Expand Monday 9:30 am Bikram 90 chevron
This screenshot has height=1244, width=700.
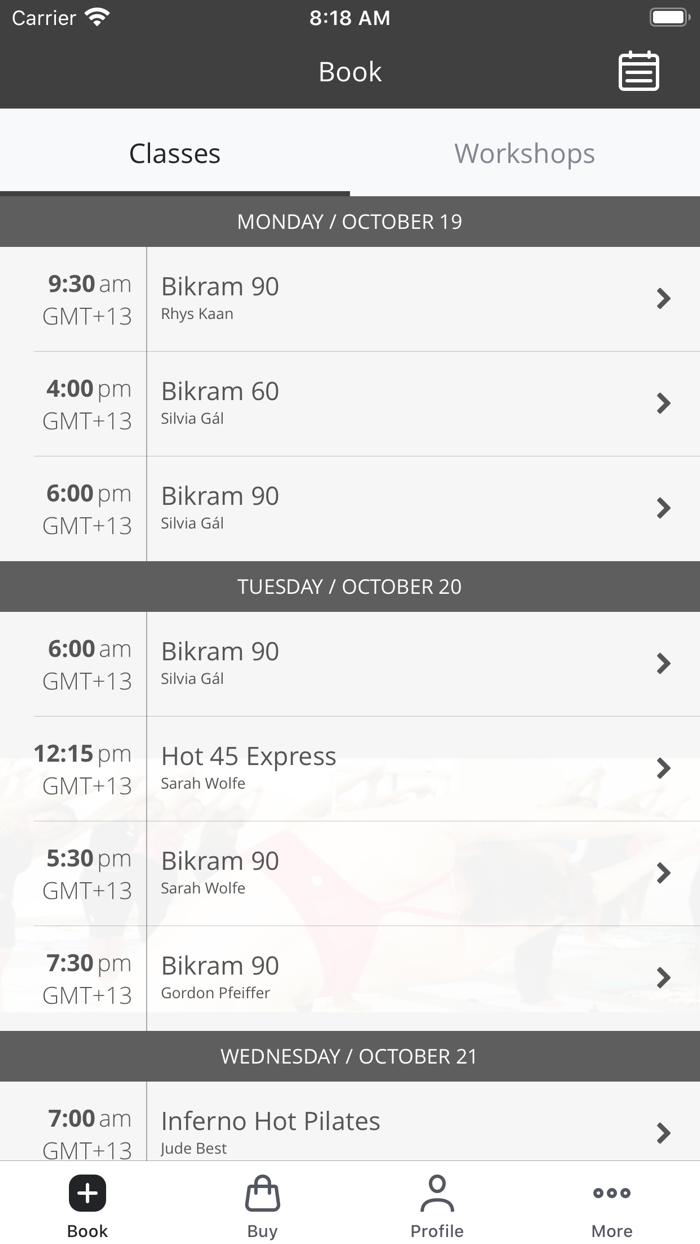[x=663, y=298]
